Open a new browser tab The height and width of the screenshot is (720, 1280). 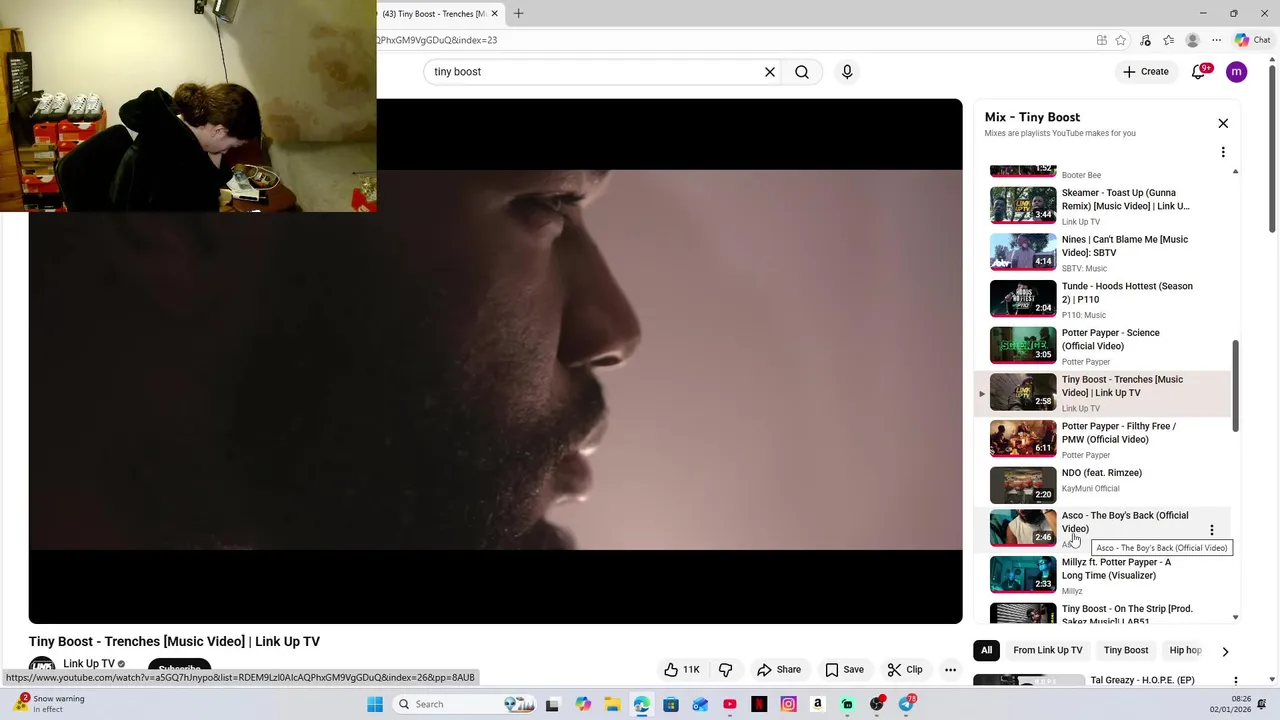click(x=518, y=14)
